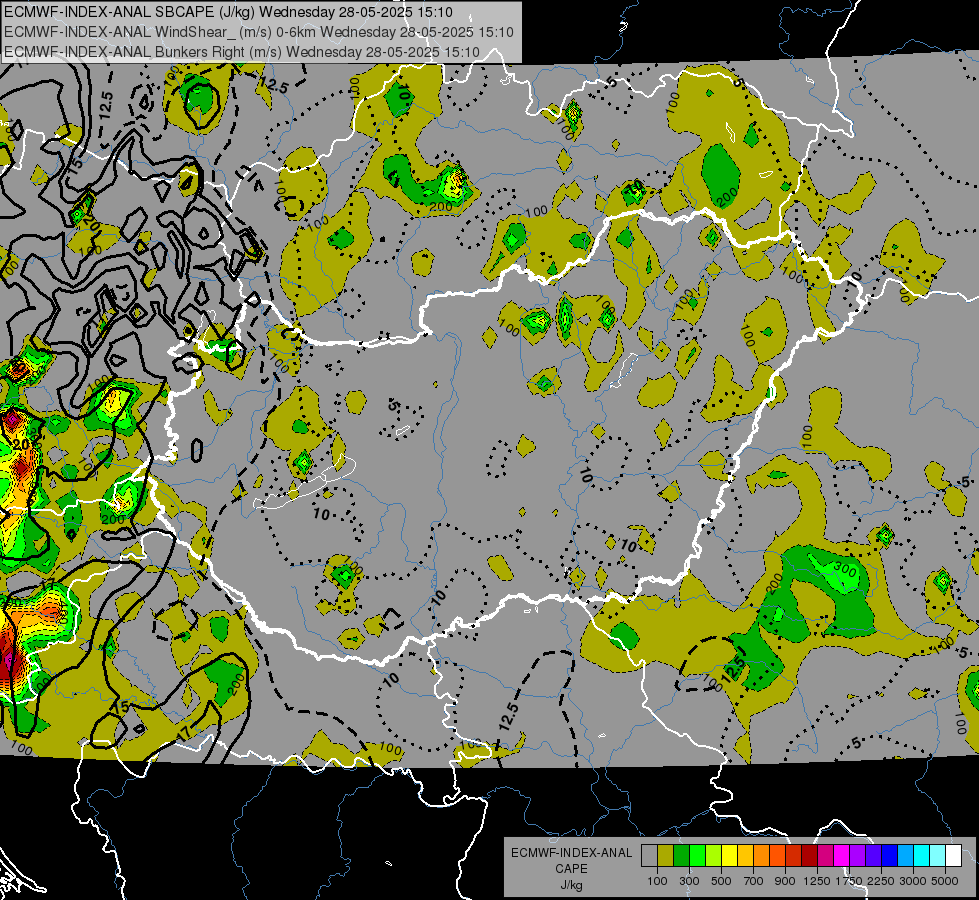The height and width of the screenshot is (900, 979).
Task: Pick the pure blue legend swatch
Action: (x=890, y=856)
